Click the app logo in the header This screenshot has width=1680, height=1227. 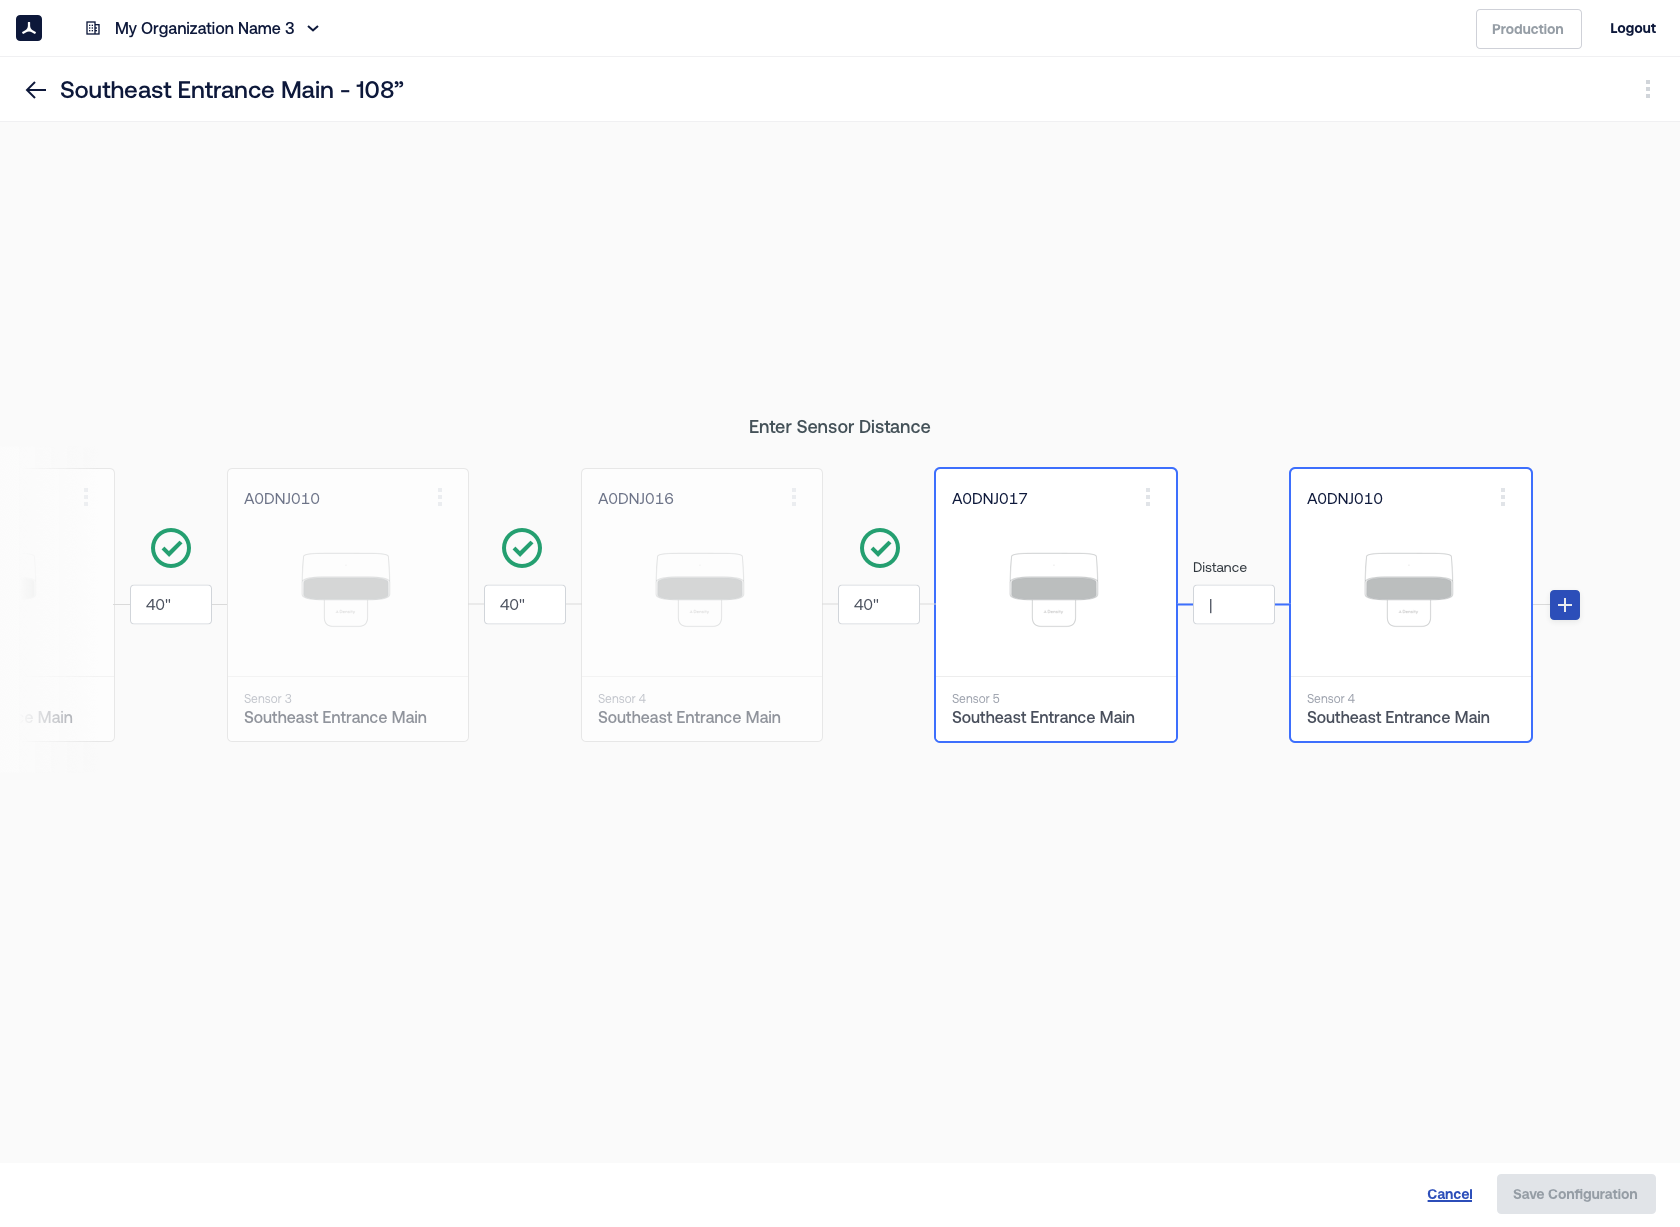29,28
